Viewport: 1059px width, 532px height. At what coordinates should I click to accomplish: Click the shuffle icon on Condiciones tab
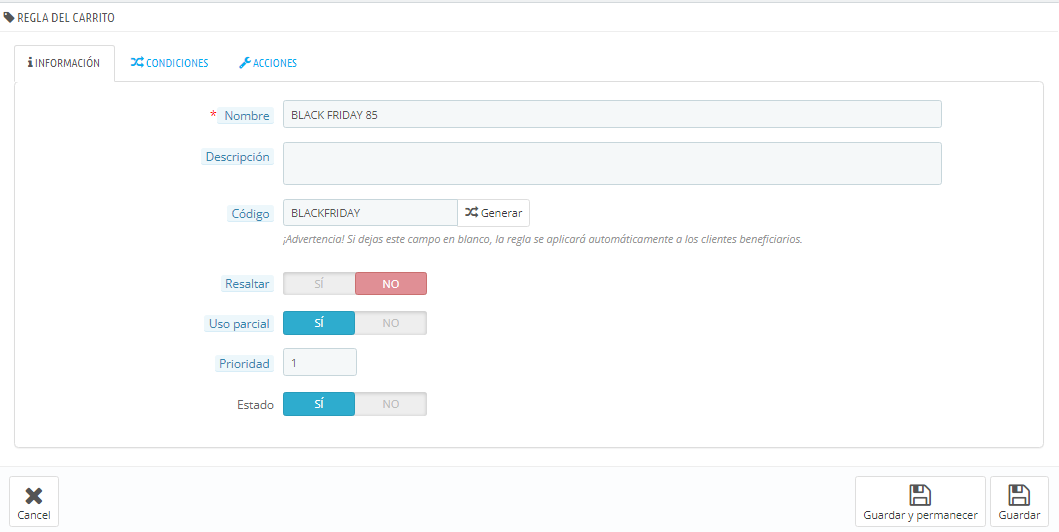point(137,62)
